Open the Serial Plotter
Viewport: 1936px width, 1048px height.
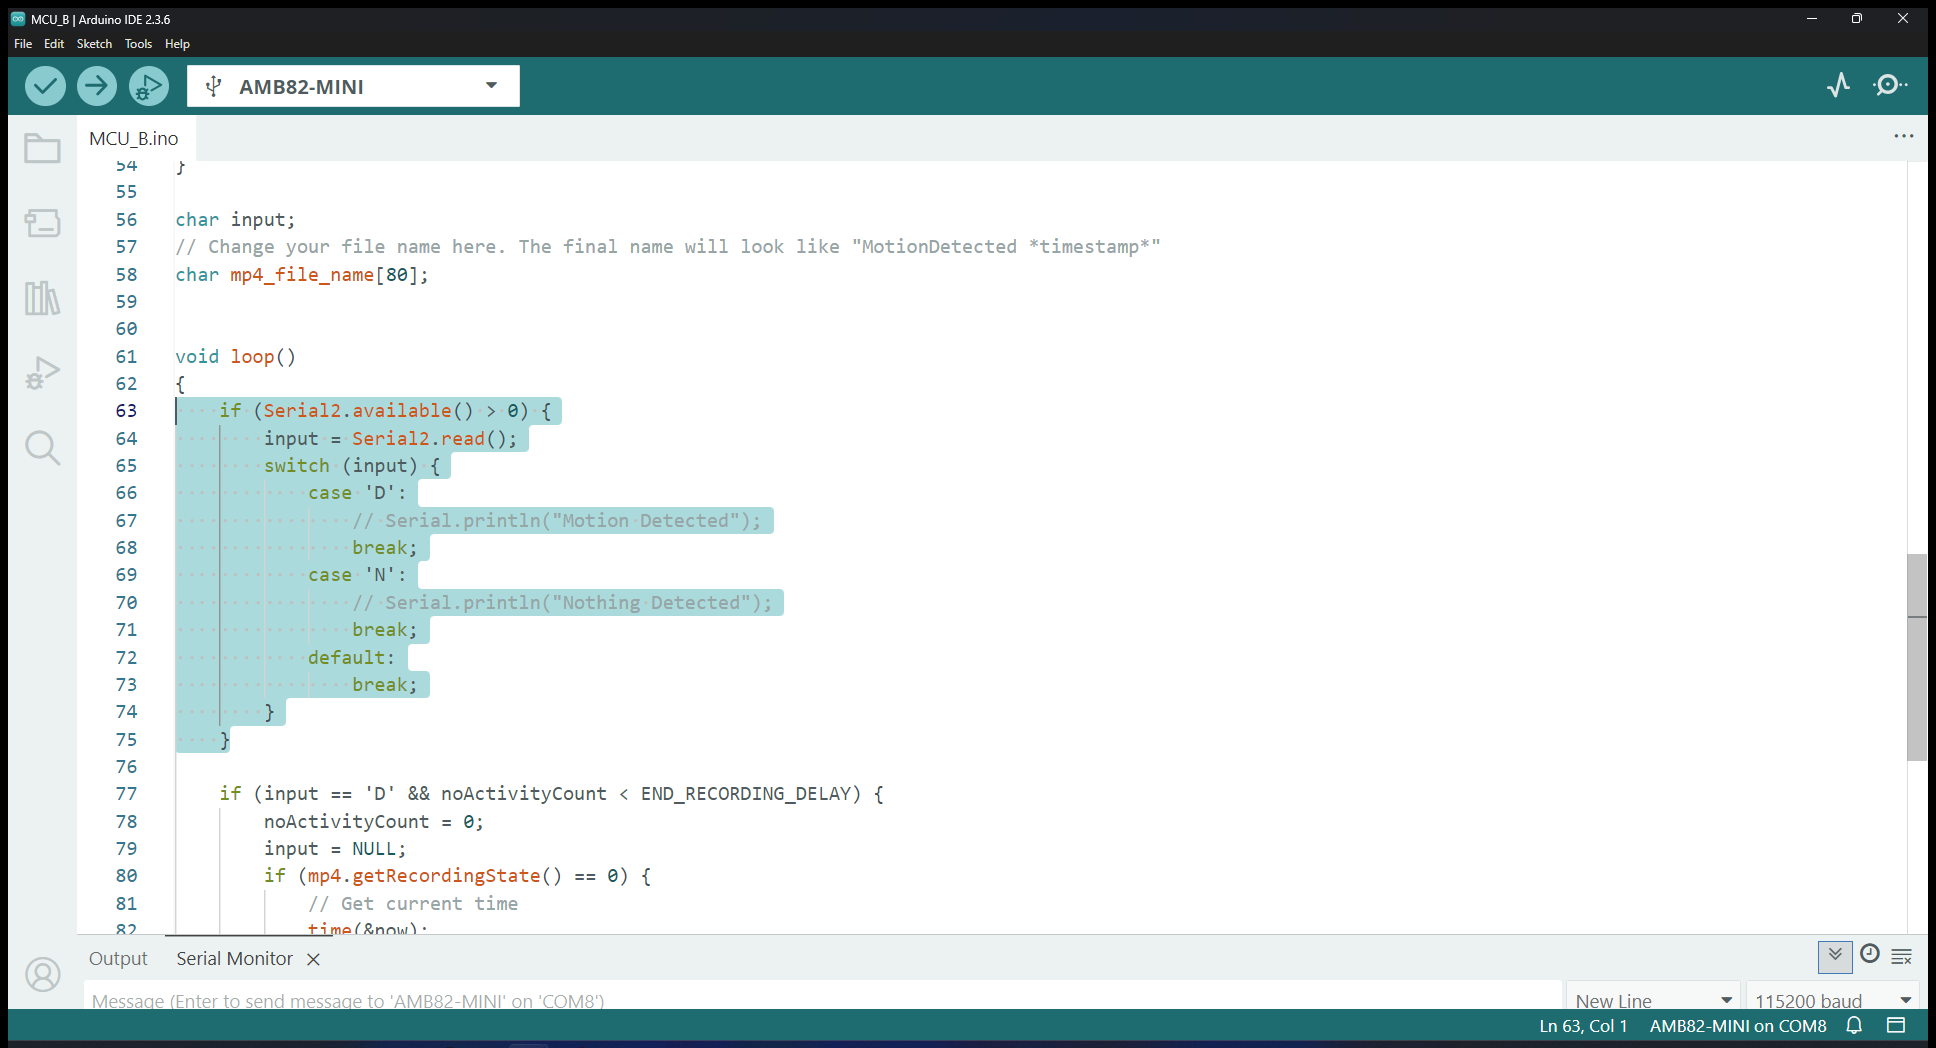coord(1838,86)
